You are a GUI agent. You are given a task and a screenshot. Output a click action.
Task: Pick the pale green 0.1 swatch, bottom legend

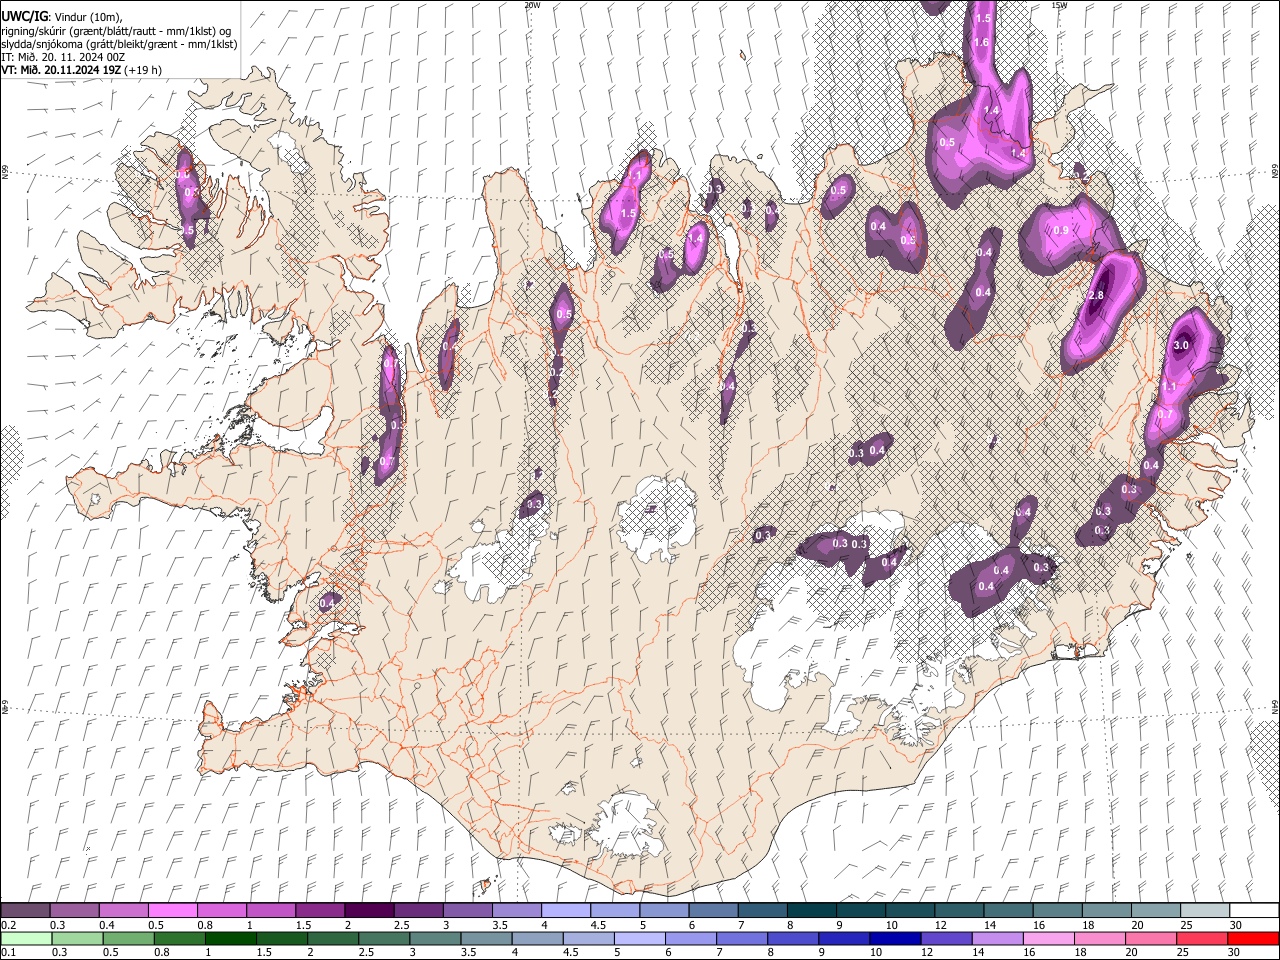point(26,938)
